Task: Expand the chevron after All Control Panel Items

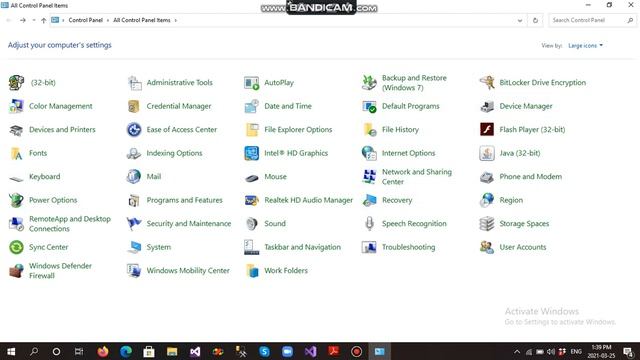Action: click(176, 20)
